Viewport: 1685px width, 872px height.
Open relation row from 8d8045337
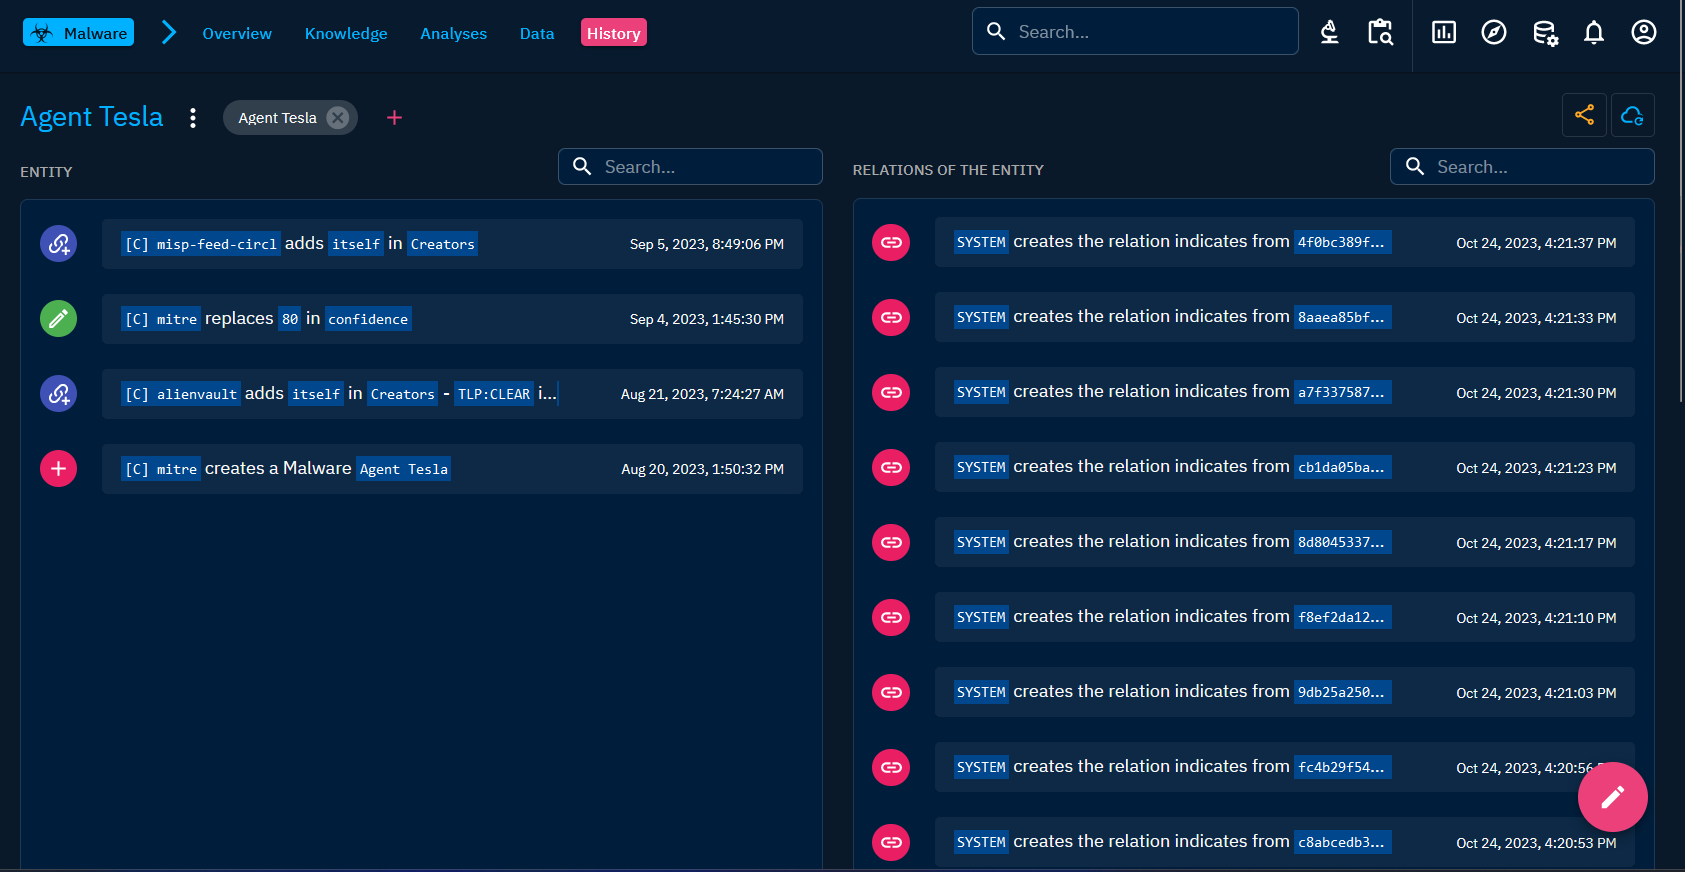click(x=1285, y=542)
